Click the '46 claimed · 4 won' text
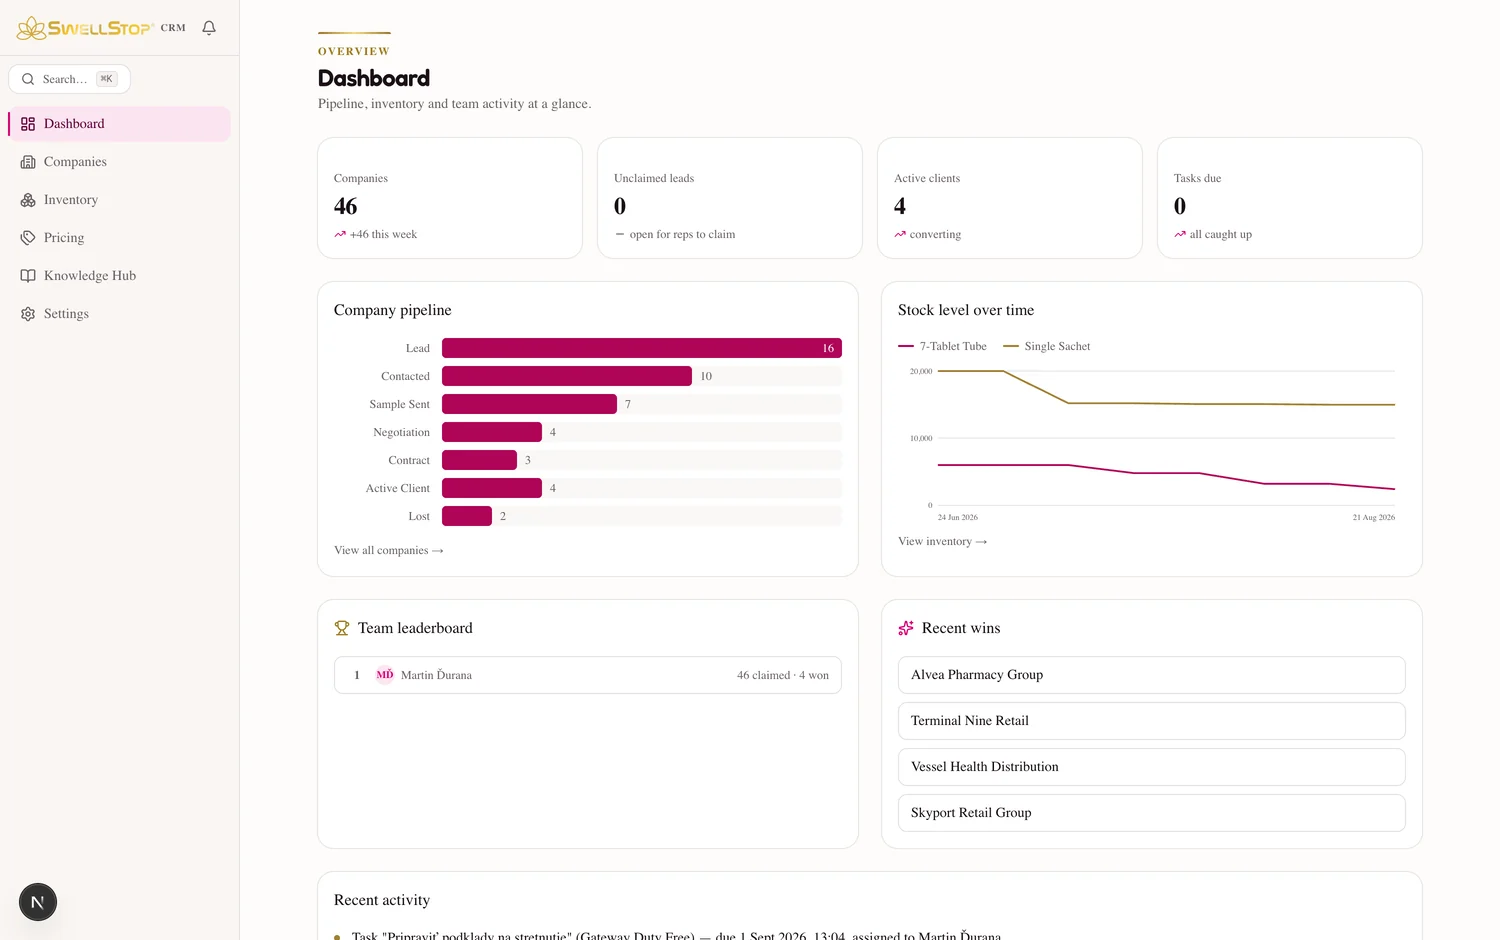 click(783, 675)
